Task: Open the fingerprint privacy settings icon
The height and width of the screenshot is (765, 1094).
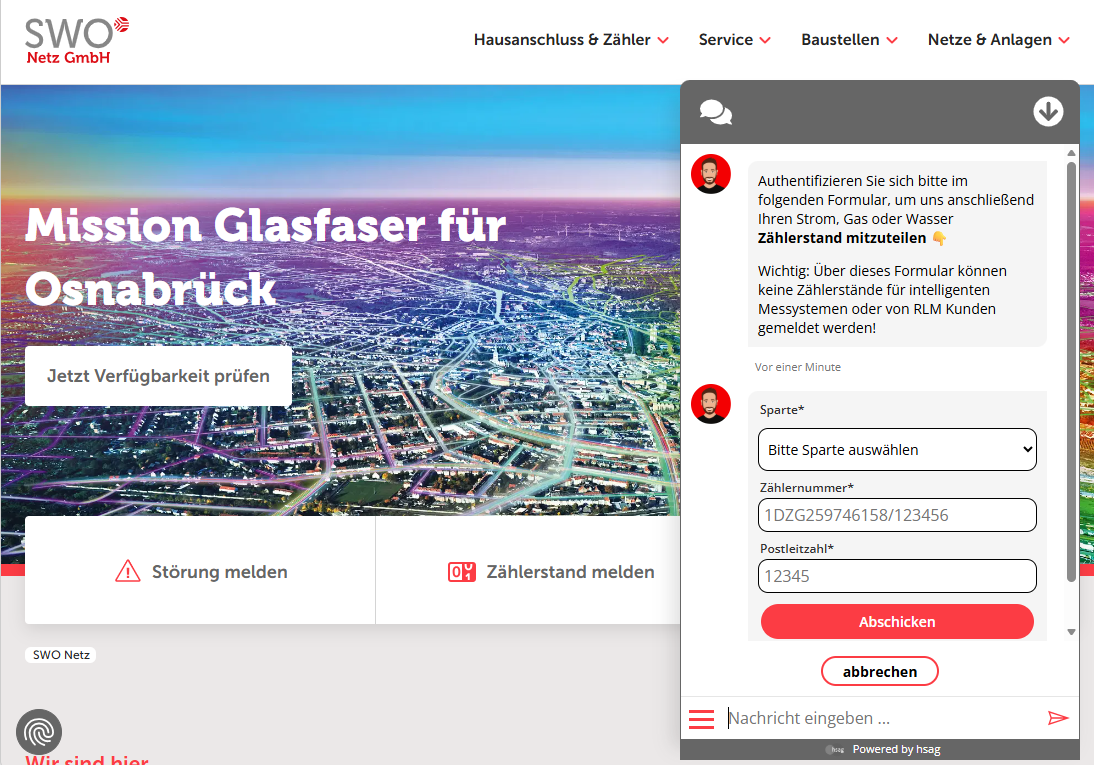Action: (x=39, y=731)
